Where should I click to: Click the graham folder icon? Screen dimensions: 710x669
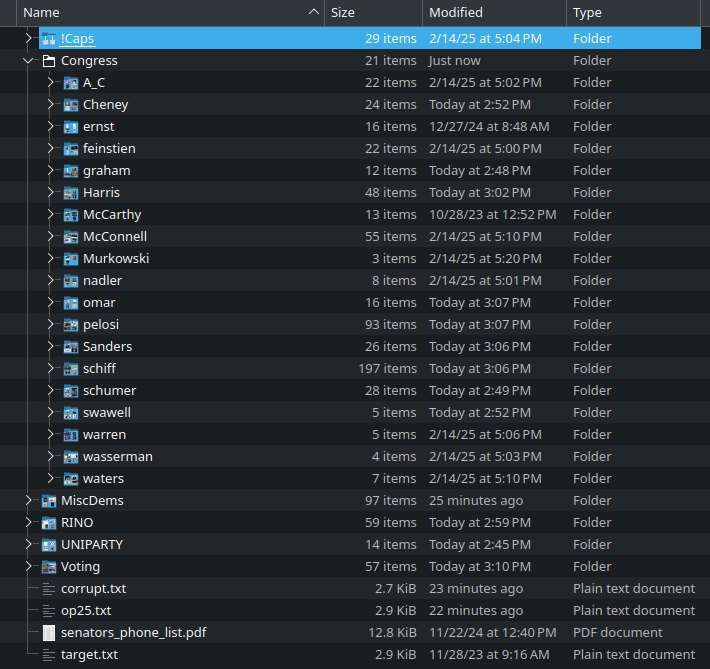tap(71, 171)
